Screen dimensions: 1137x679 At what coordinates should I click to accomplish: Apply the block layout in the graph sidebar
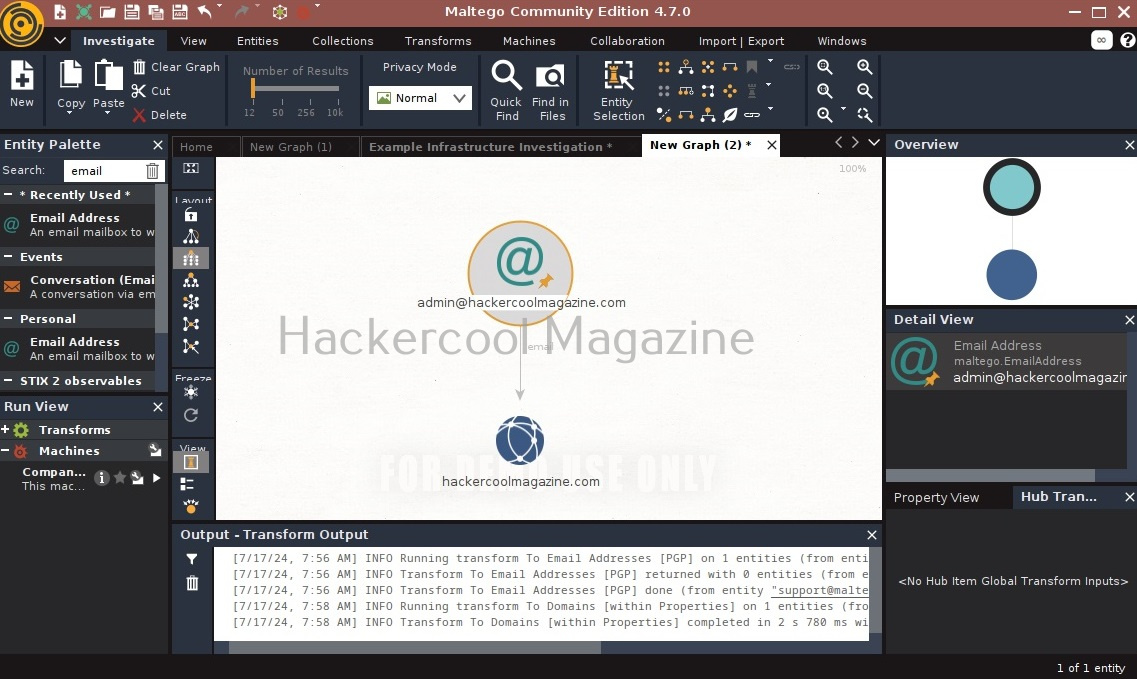coord(191,258)
